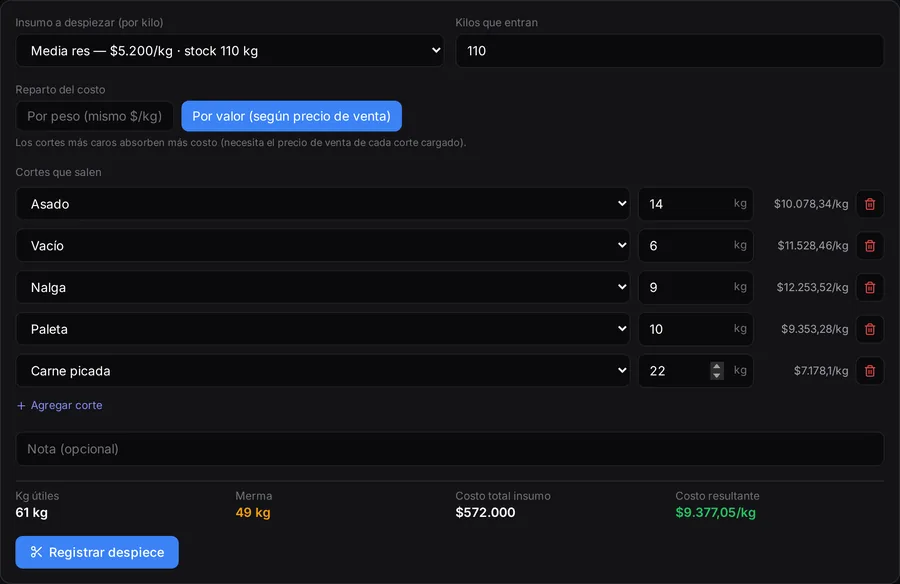Click the '$572.000' Costo total insumo value

click(x=485, y=513)
